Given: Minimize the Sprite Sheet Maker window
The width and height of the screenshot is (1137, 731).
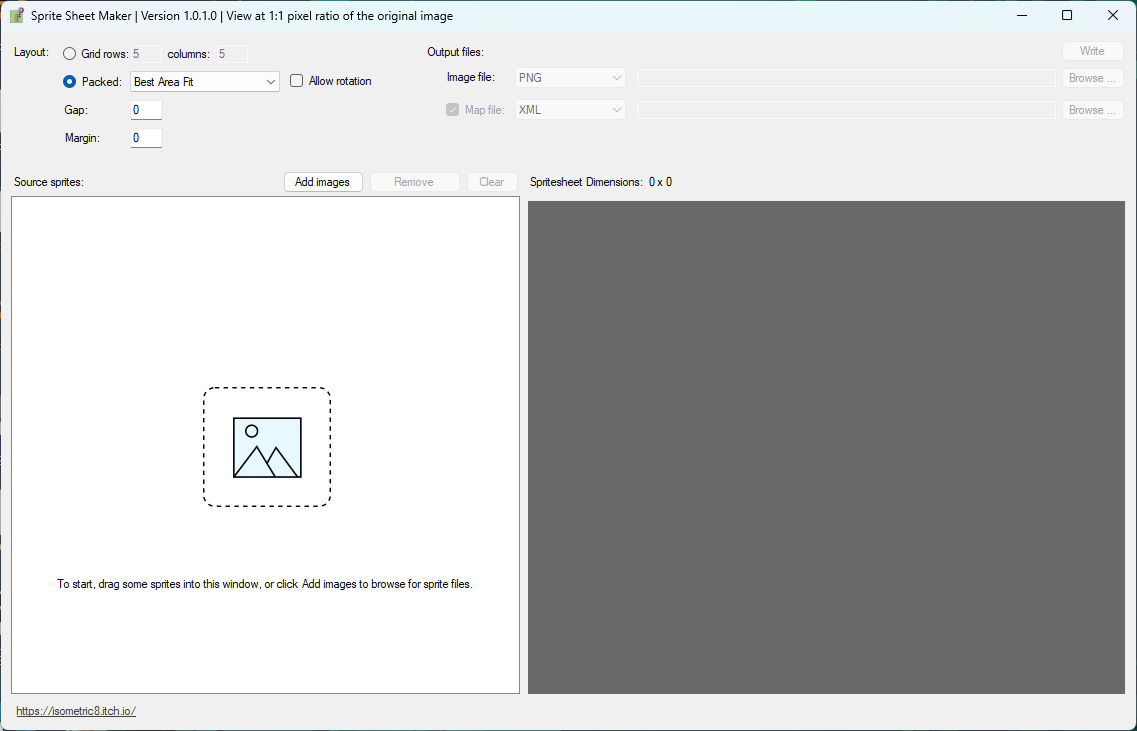Looking at the screenshot, I should (x=1022, y=15).
